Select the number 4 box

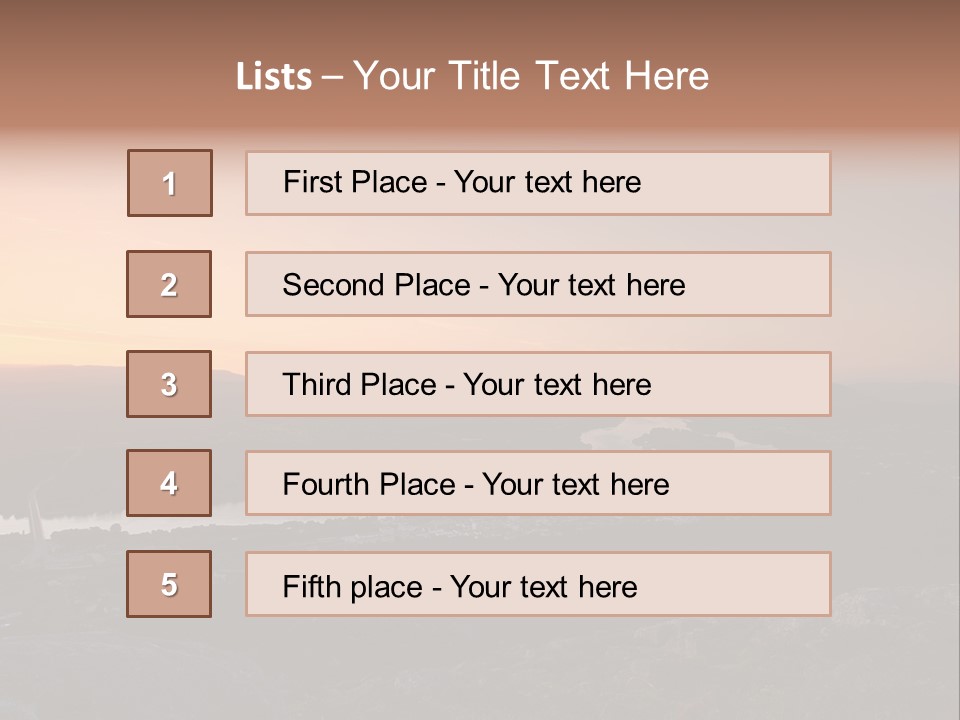pos(169,483)
